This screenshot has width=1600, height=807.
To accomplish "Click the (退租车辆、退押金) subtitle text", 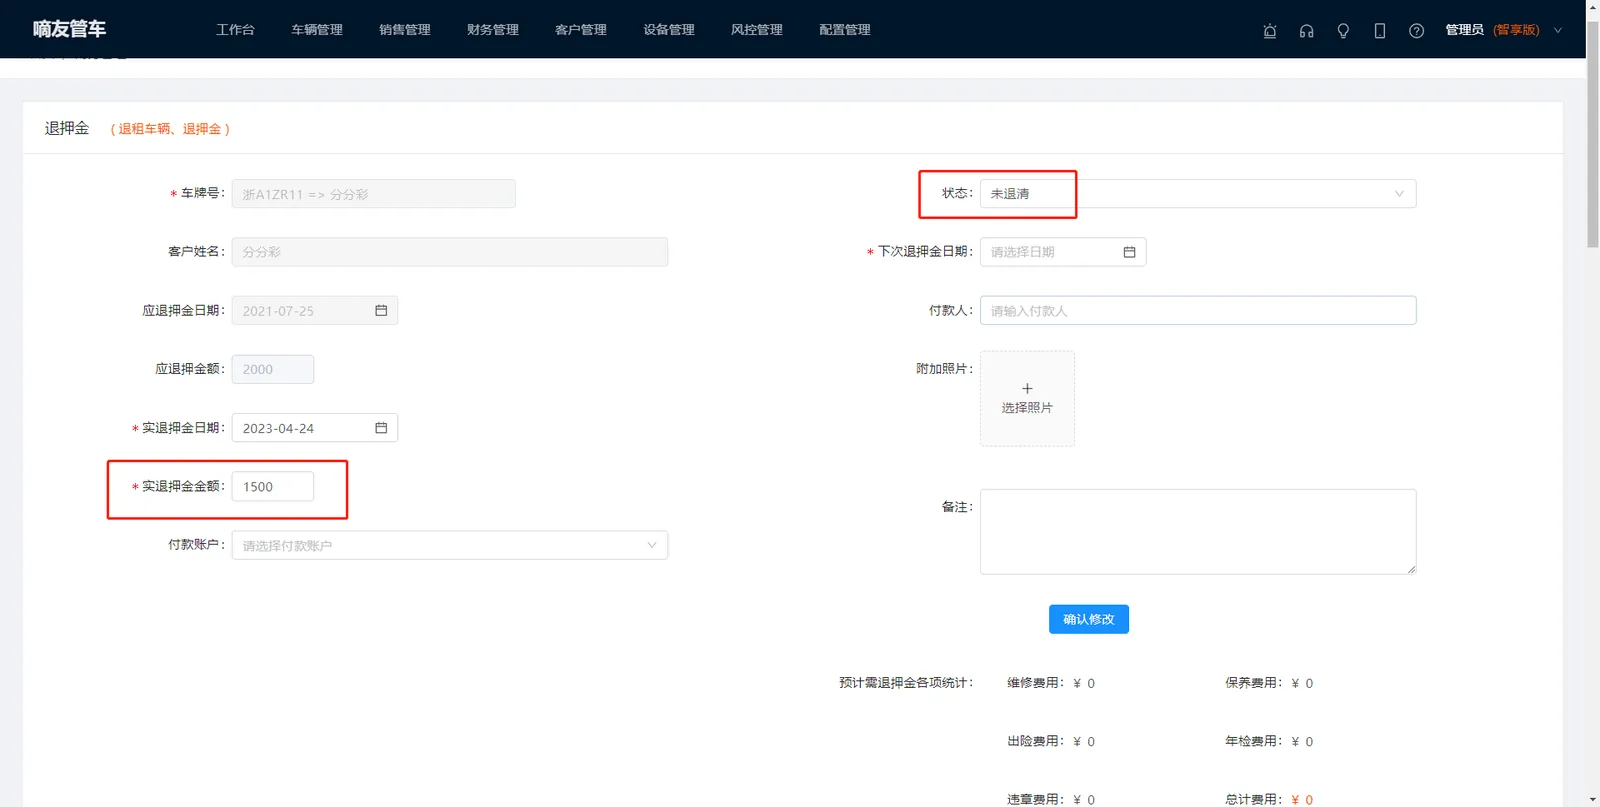I will [x=170, y=129].
